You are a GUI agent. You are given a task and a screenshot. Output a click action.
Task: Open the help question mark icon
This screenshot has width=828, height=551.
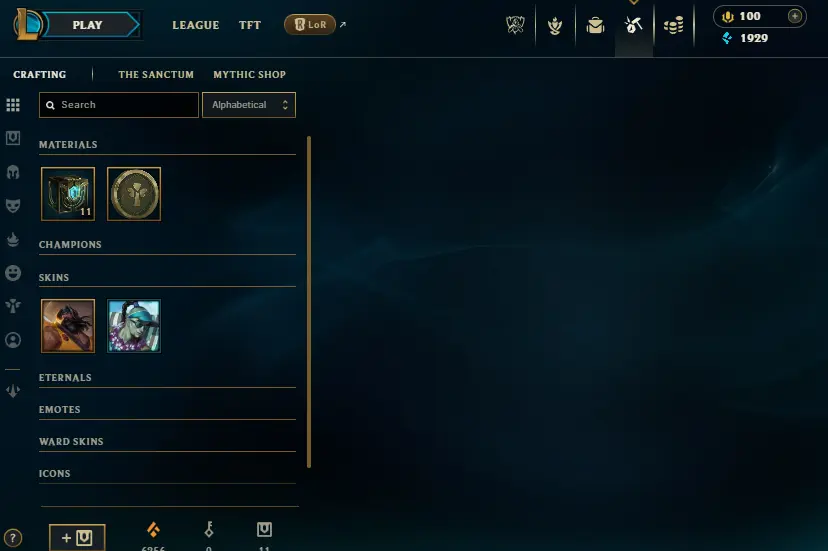(13, 538)
